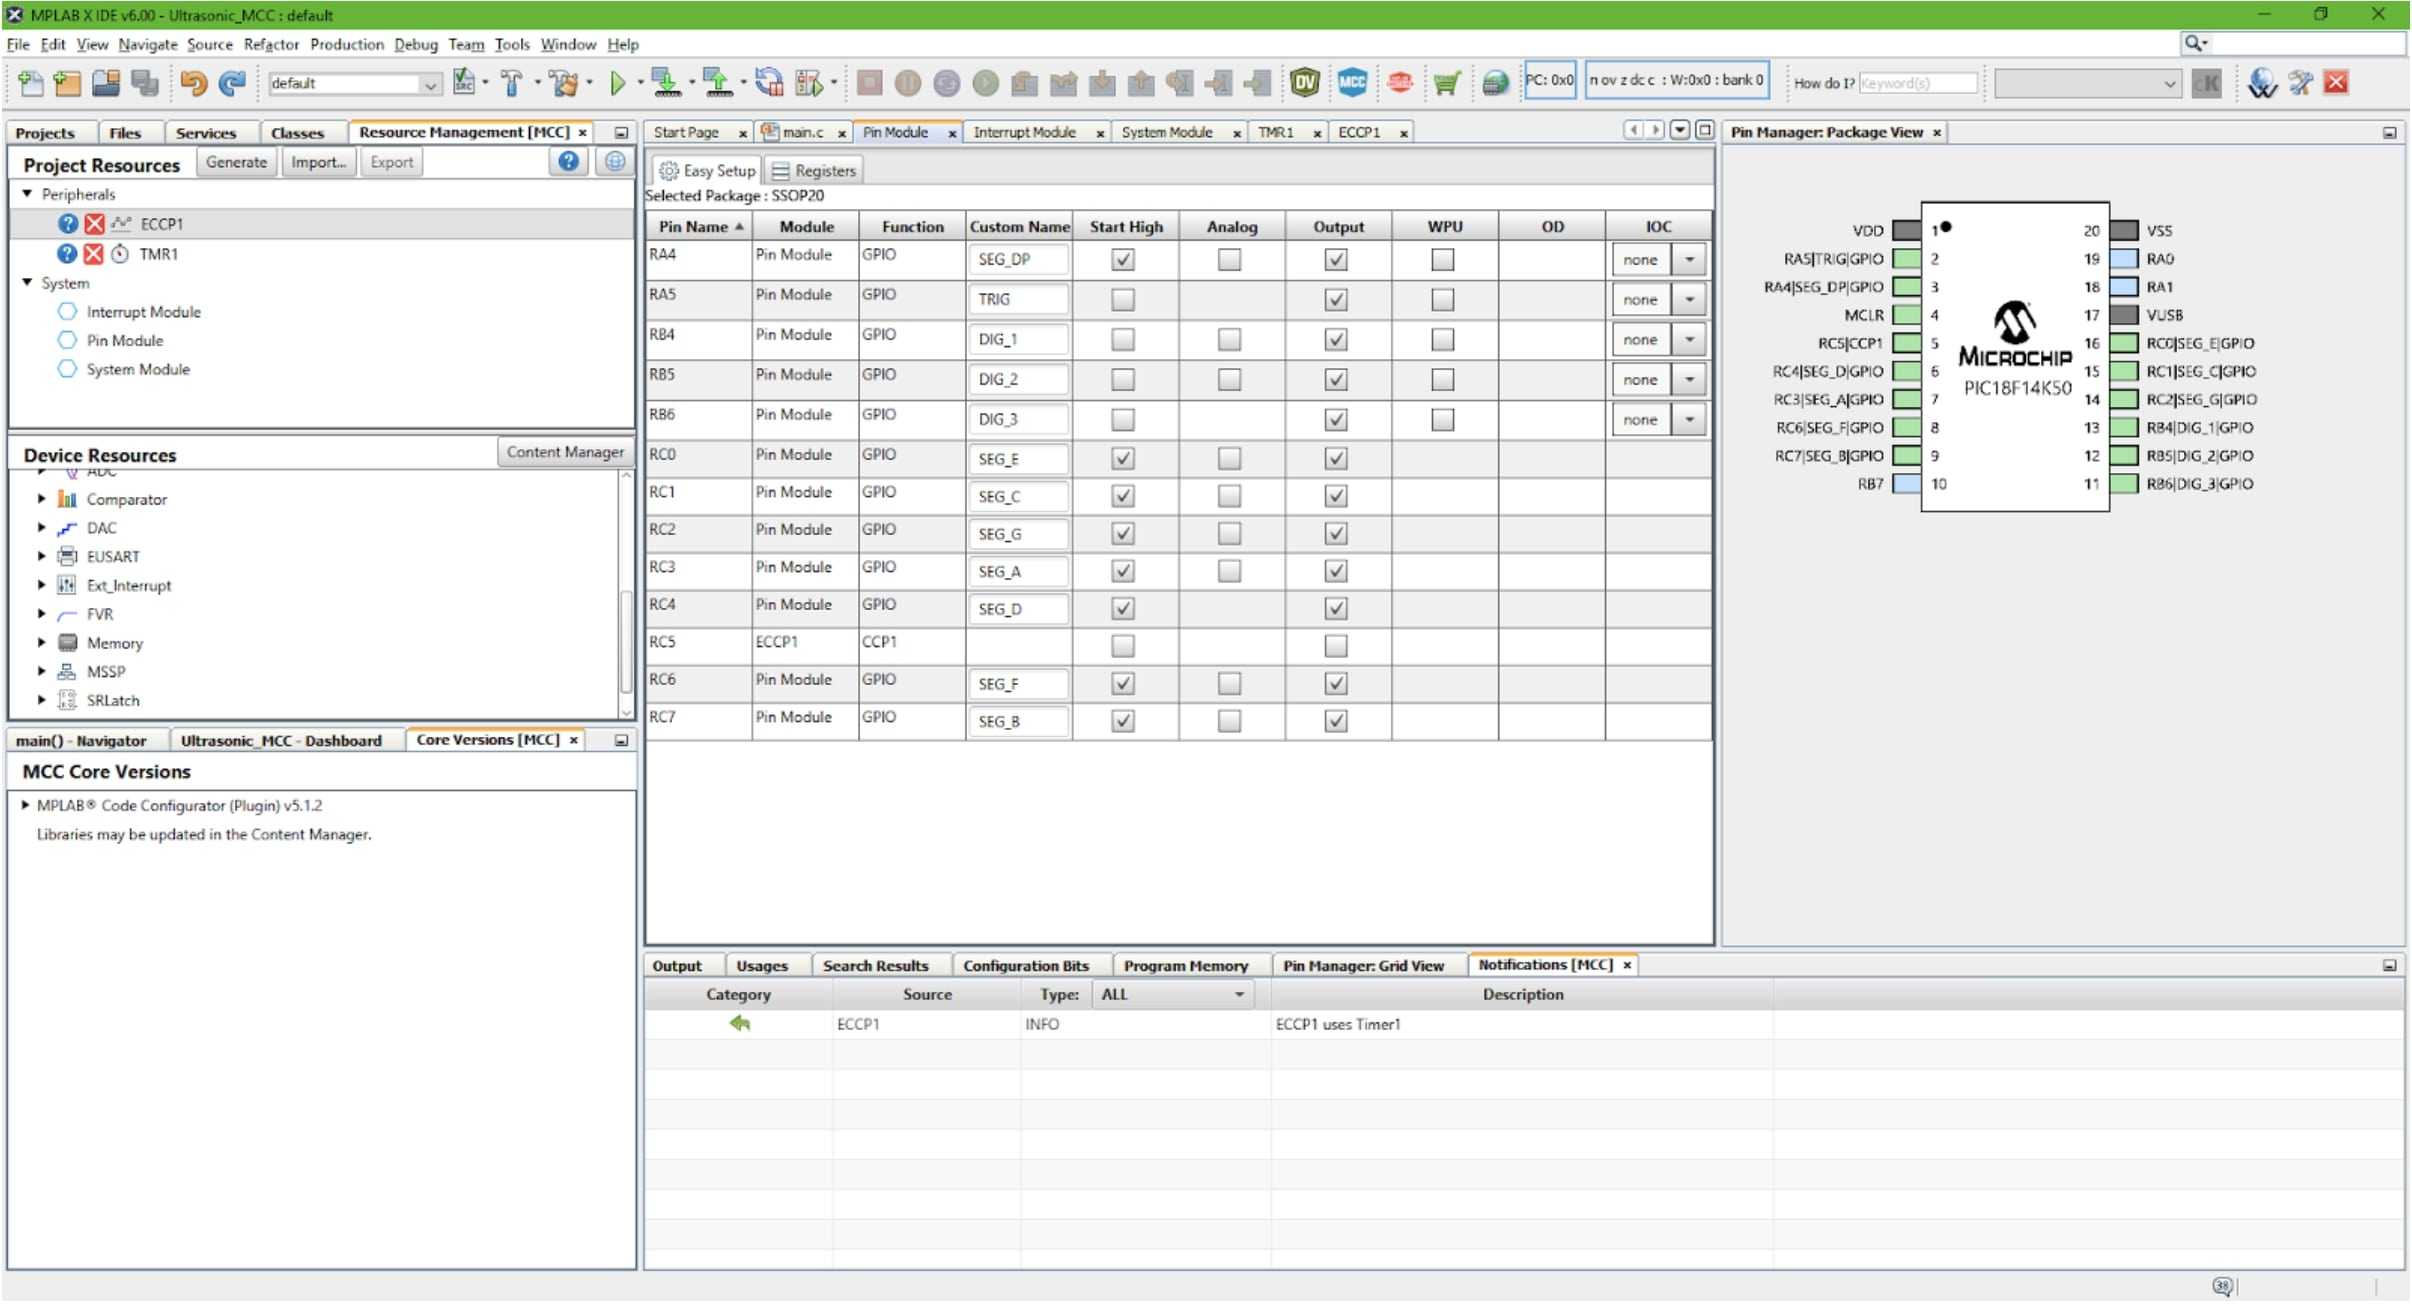2412x1304 pixels.
Task: Expand the EUSART device resource
Action: pyautogui.click(x=41, y=556)
